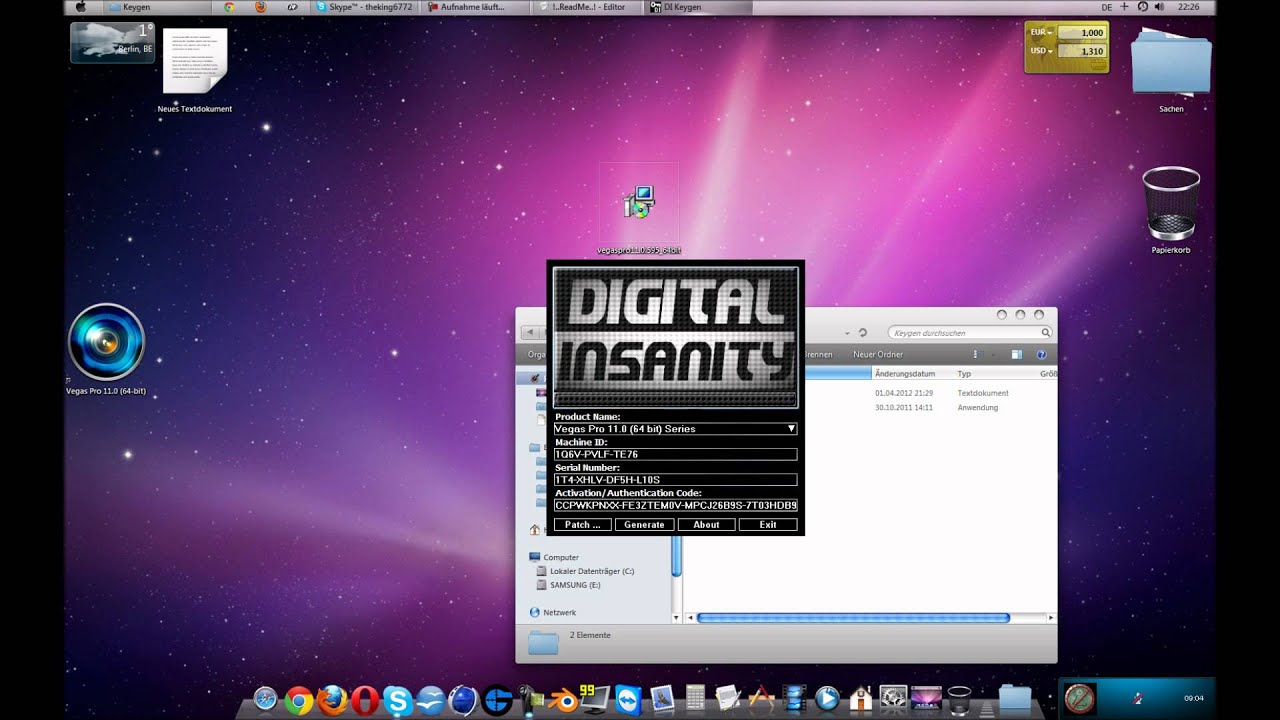
Task: Switch to the Skype taskbar window
Action: (366, 7)
